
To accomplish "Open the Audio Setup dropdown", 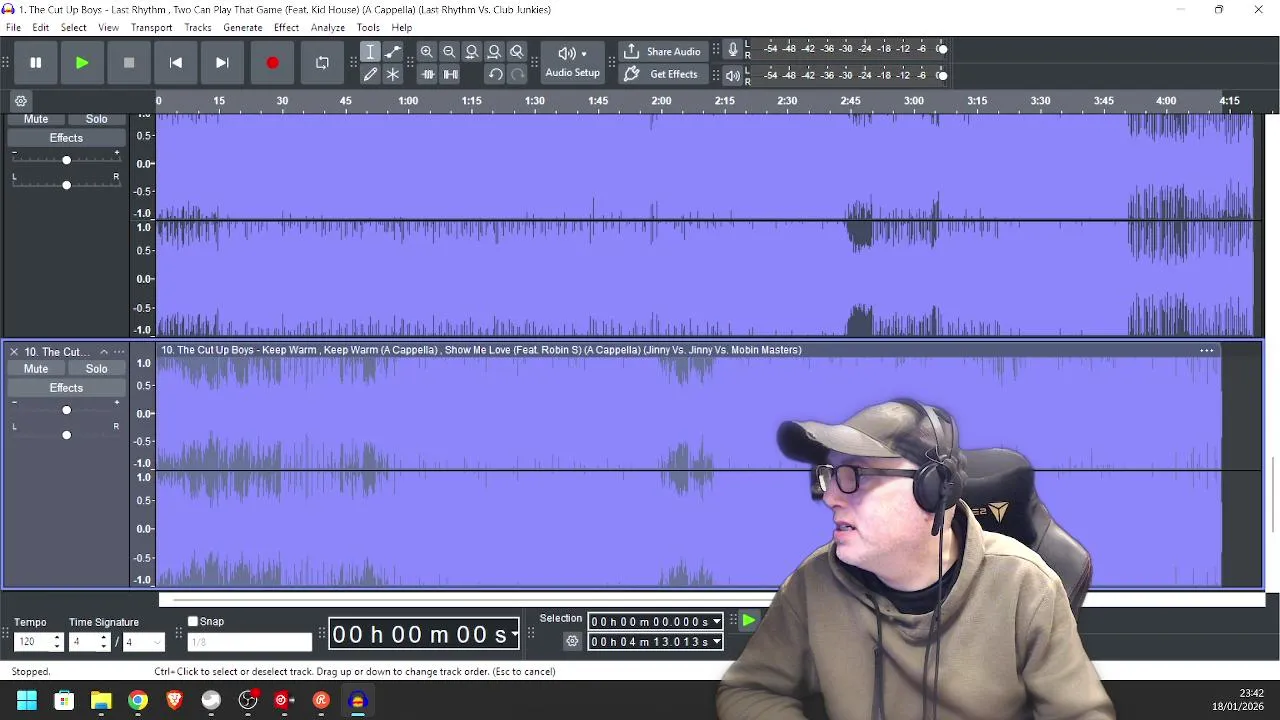I will pyautogui.click(x=572, y=62).
